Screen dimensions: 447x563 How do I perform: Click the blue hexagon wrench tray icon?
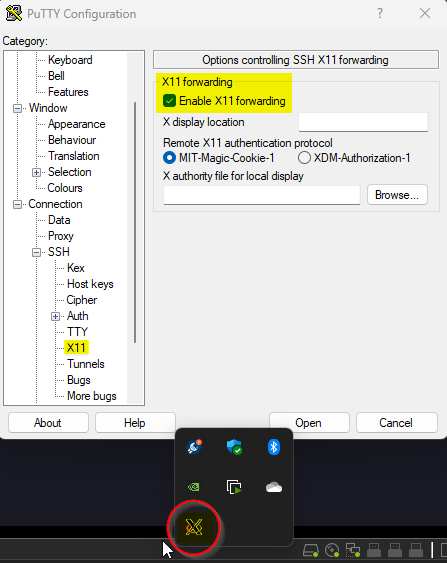[194, 447]
